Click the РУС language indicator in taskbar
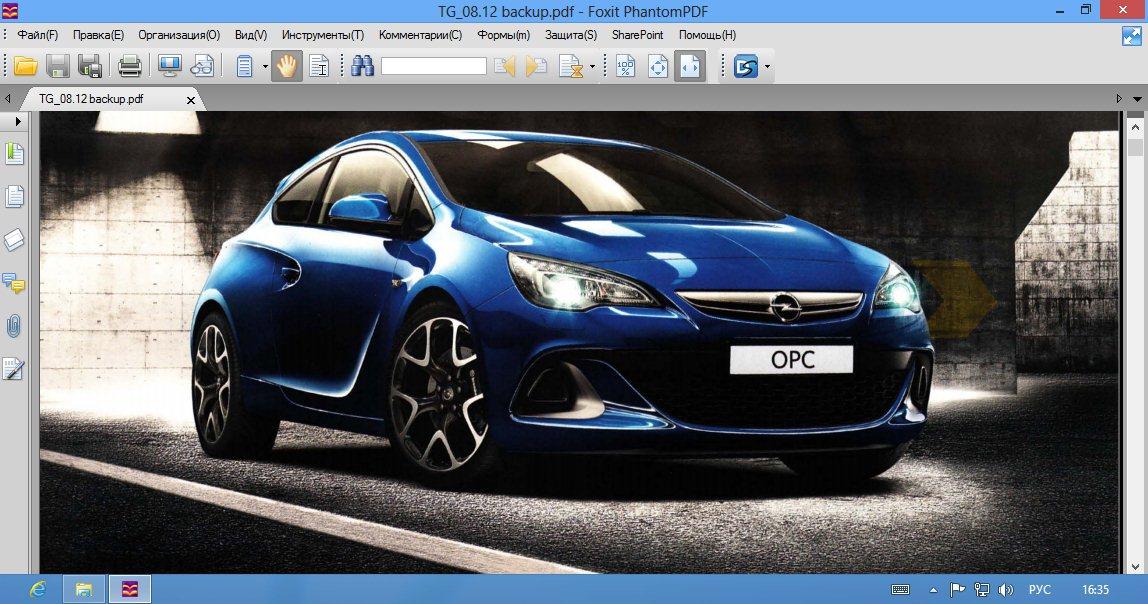 [x=1041, y=590]
